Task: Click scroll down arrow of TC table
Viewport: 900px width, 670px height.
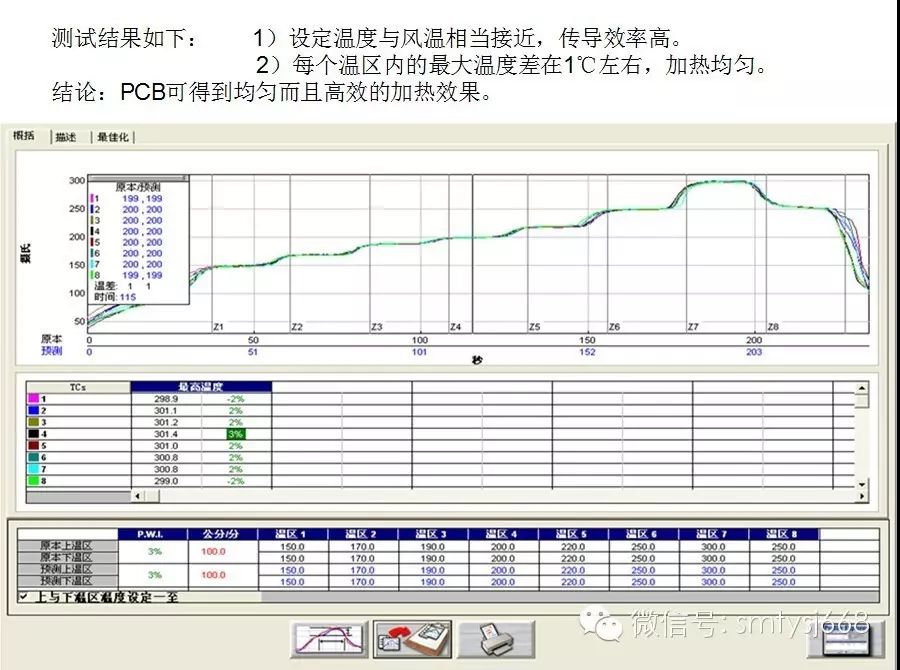Action: (862, 485)
